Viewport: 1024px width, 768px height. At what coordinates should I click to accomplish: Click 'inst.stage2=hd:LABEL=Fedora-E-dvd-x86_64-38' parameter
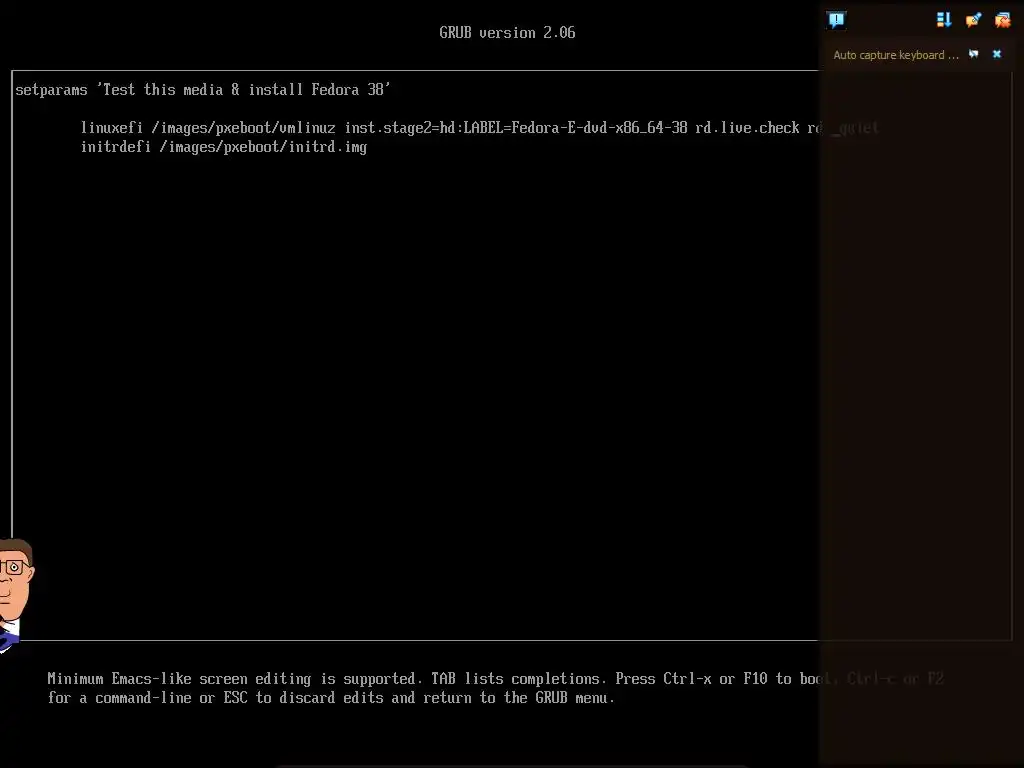pos(516,127)
